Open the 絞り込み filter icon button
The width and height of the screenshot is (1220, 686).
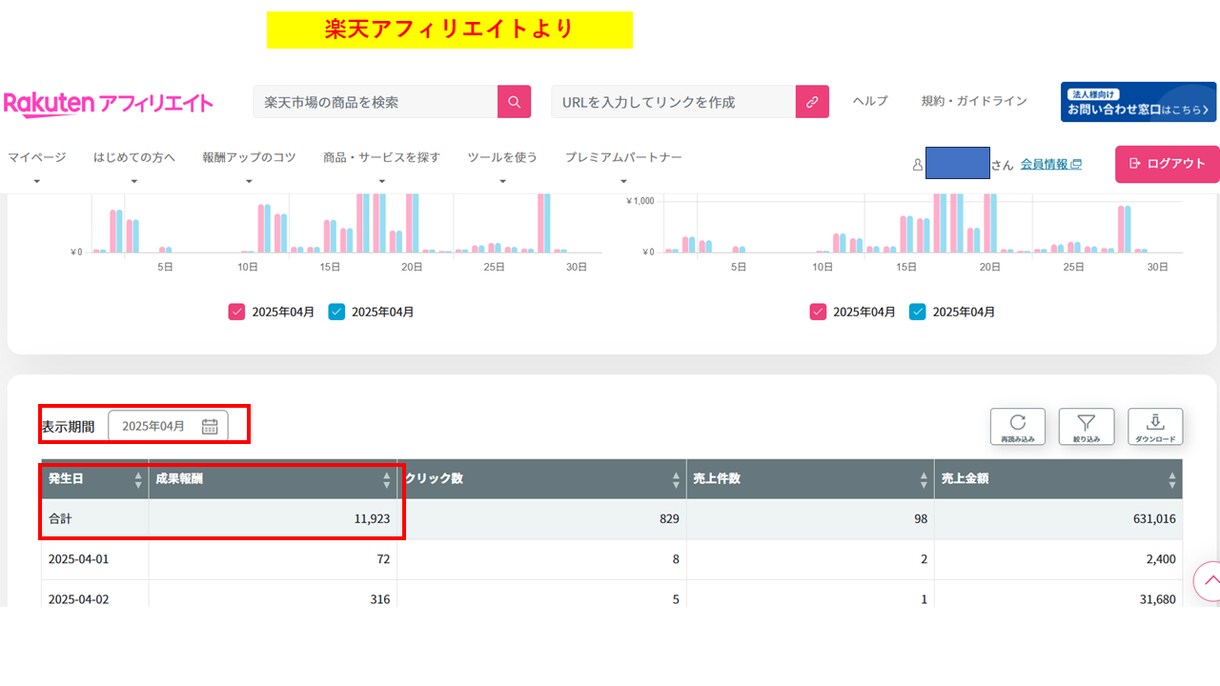[x=1086, y=427]
